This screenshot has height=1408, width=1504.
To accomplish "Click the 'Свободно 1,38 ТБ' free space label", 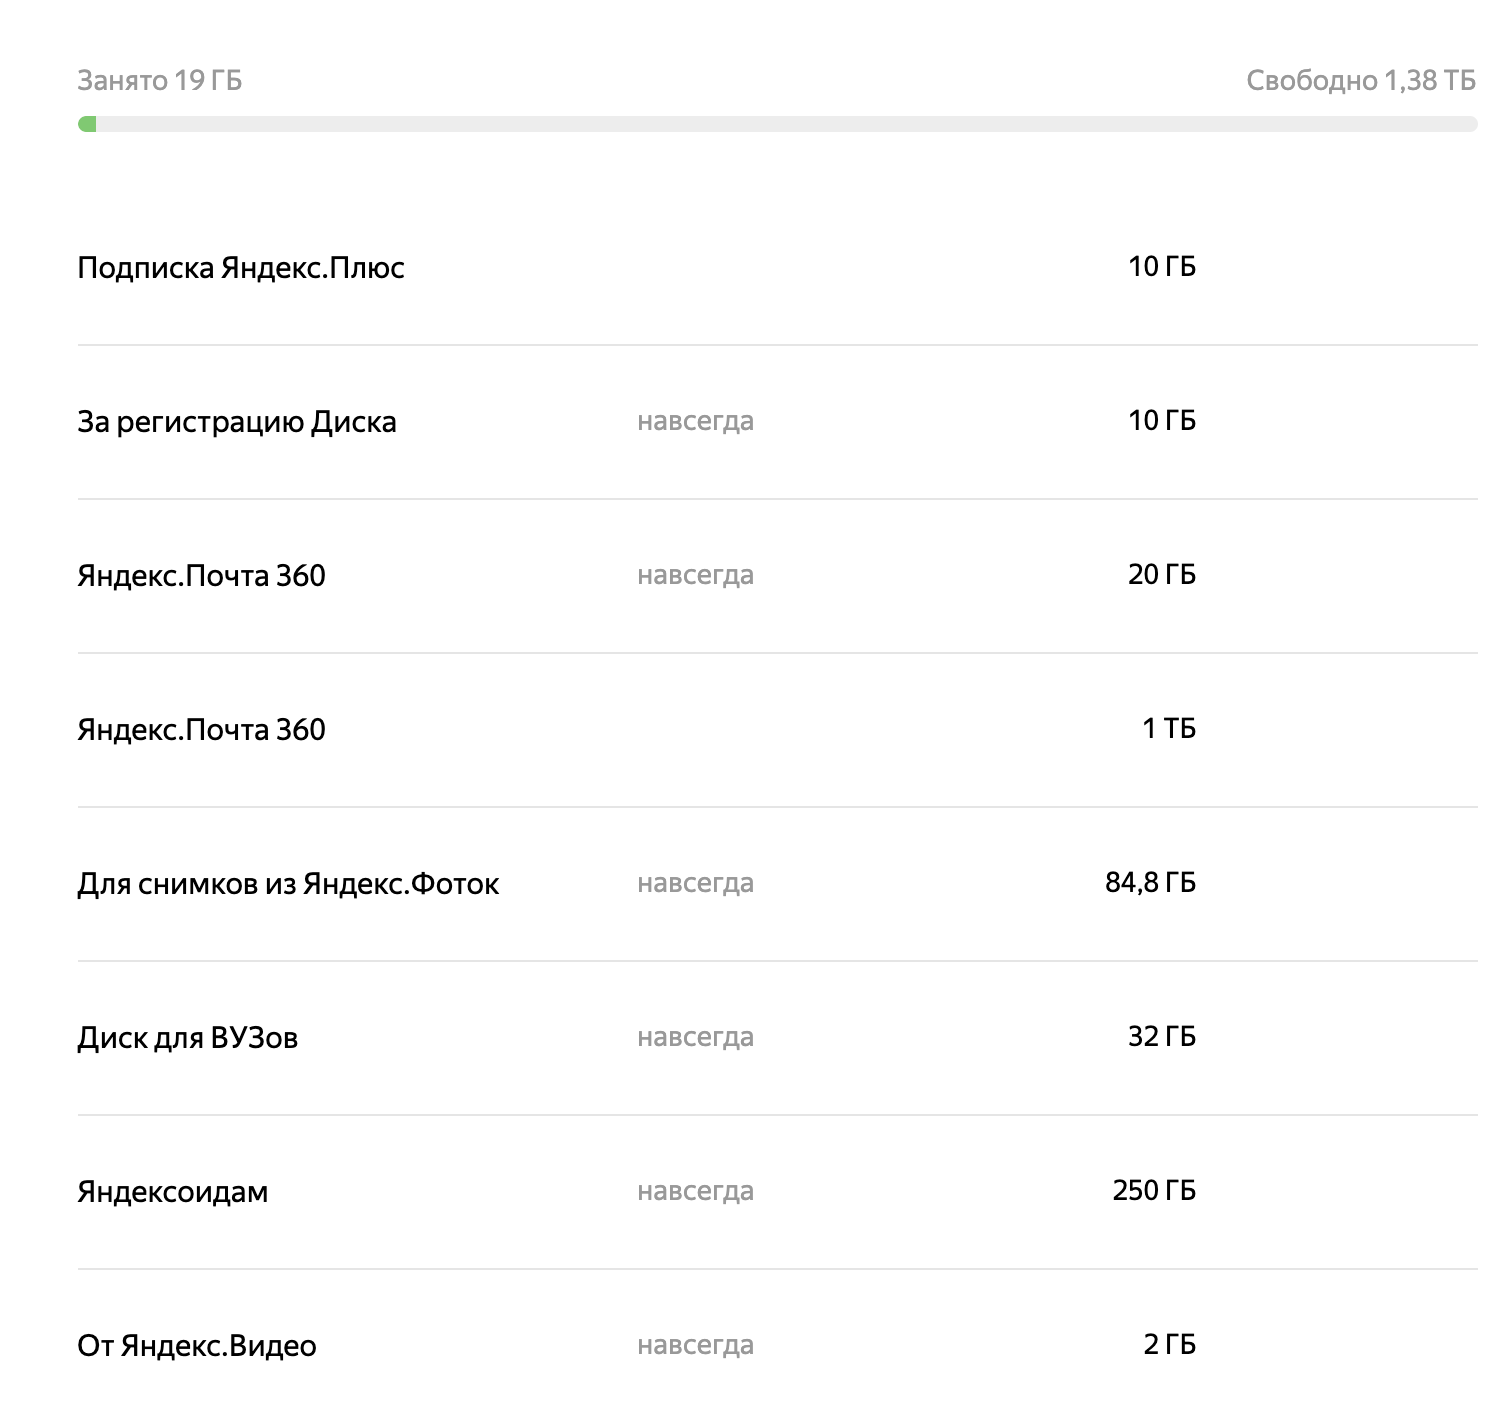I will click(x=1360, y=80).
